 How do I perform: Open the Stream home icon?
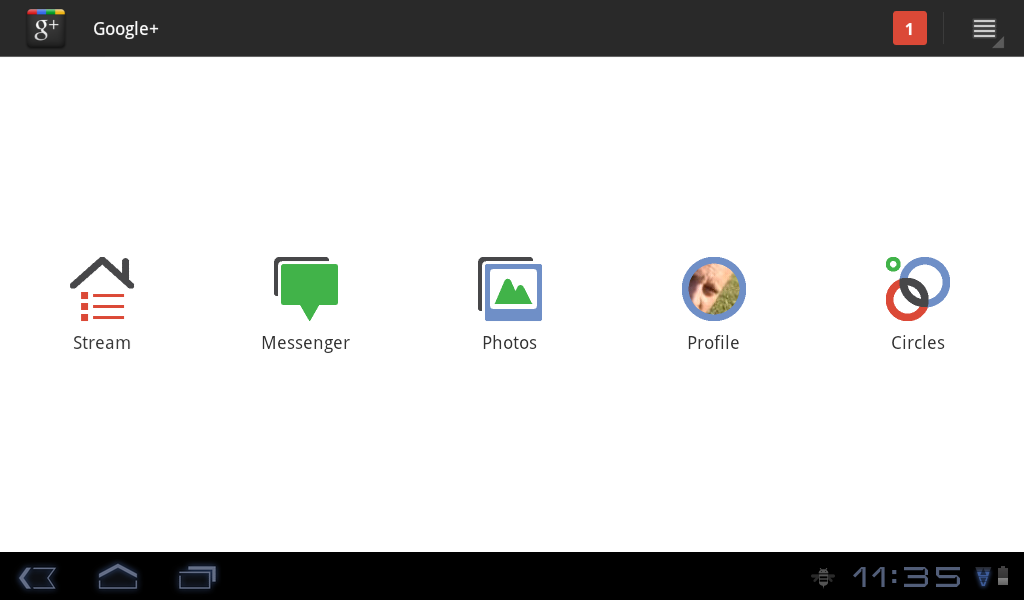[102, 289]
